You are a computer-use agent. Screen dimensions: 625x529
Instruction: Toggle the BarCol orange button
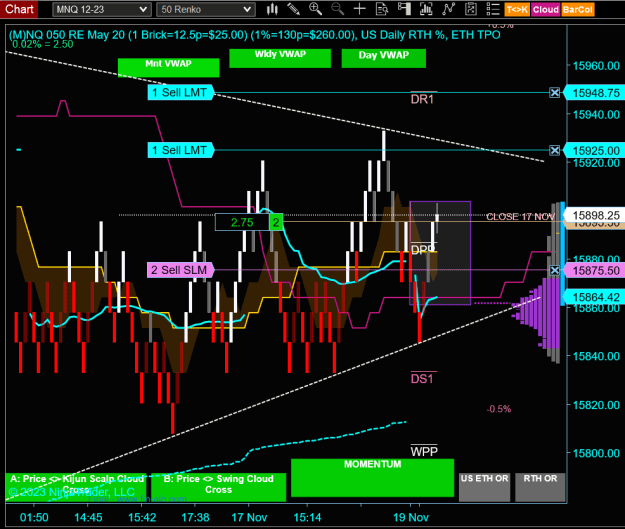coord(578,10)
